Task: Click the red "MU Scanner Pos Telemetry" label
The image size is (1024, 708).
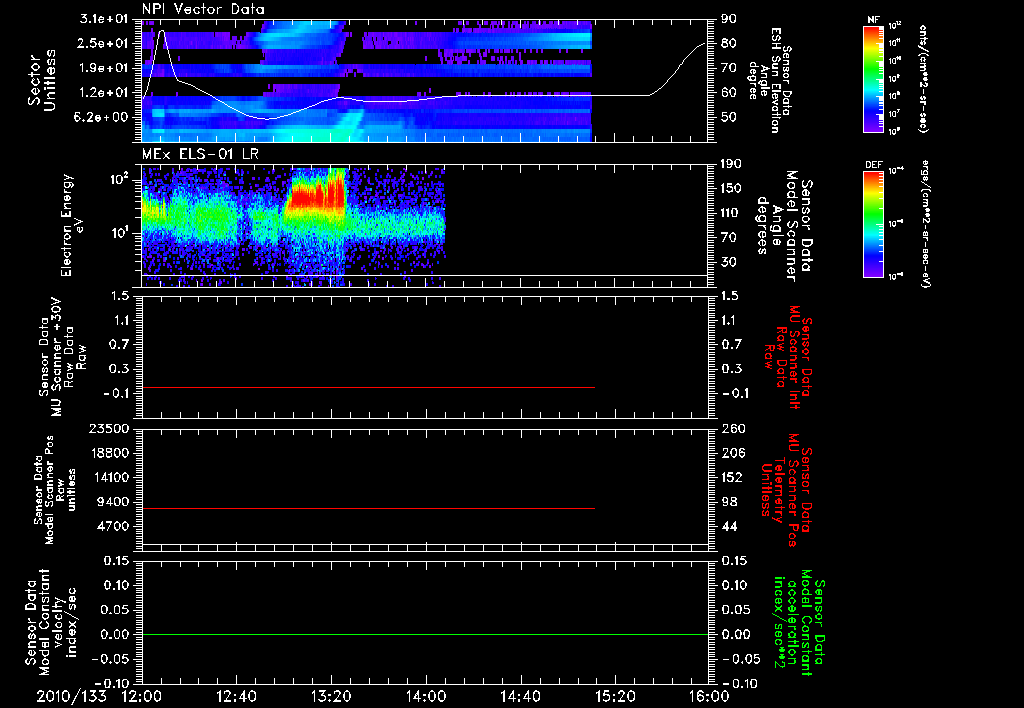Action: pyautogui.click(x=787, y=490)
